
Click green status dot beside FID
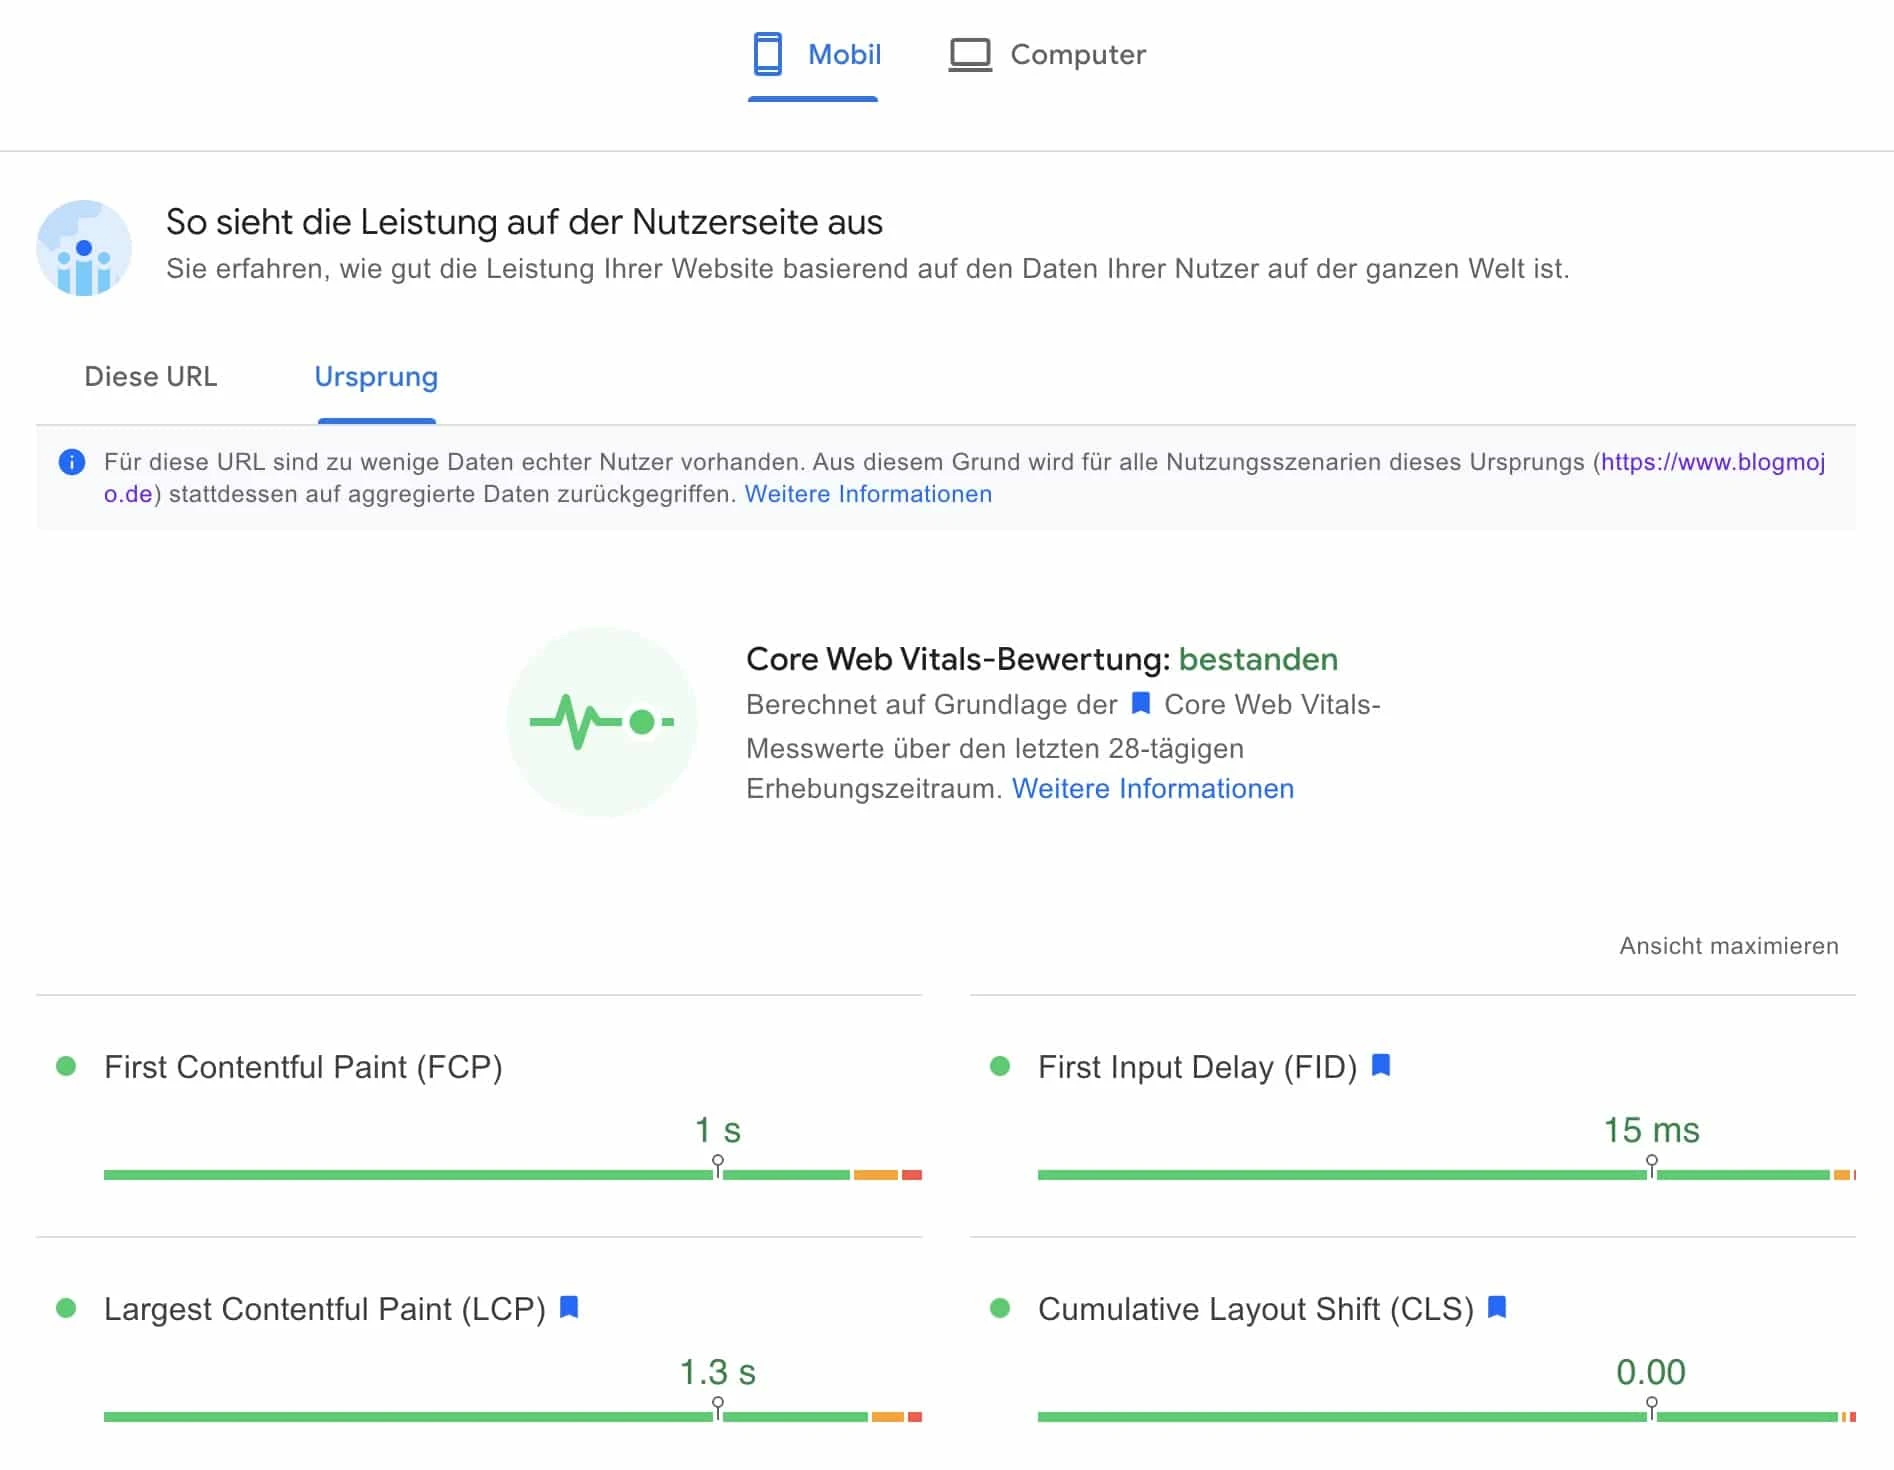point(1000,1066)
